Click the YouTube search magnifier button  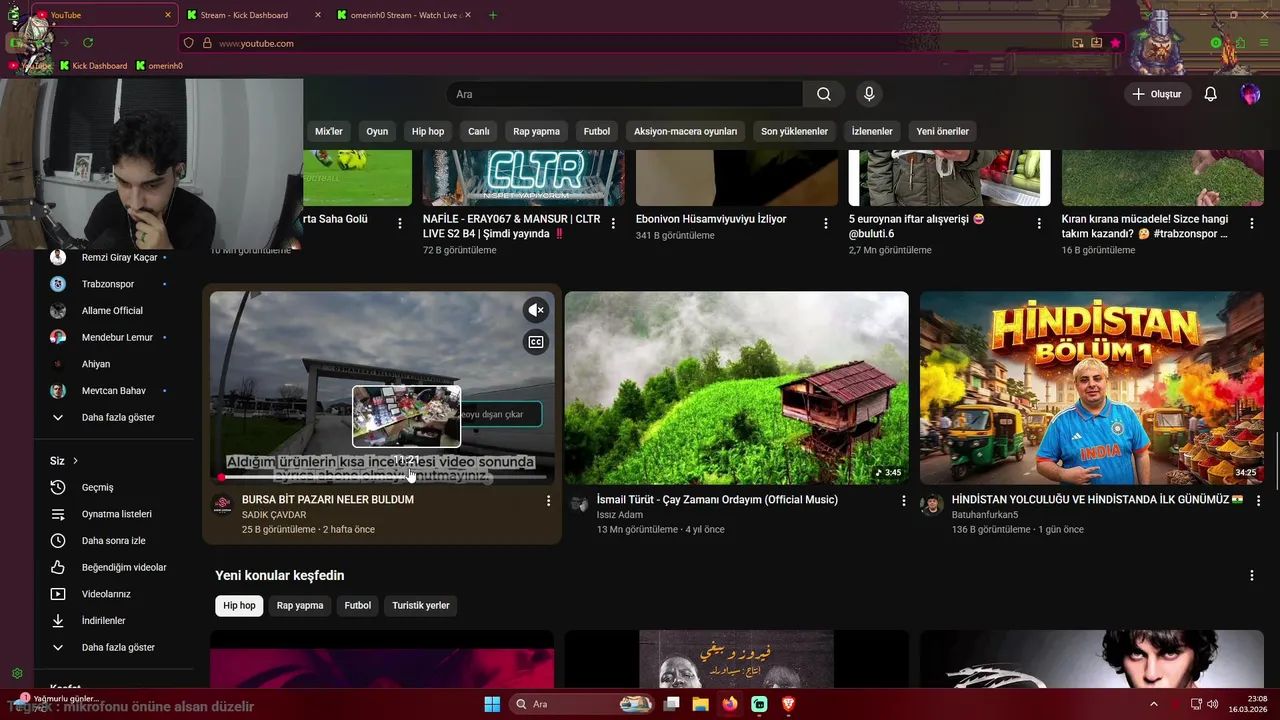click(x=824, y=94)
